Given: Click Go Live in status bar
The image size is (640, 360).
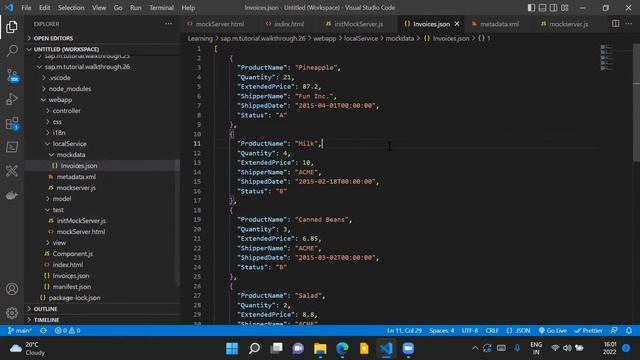Looking at the screenshot, I should point(552,330).
